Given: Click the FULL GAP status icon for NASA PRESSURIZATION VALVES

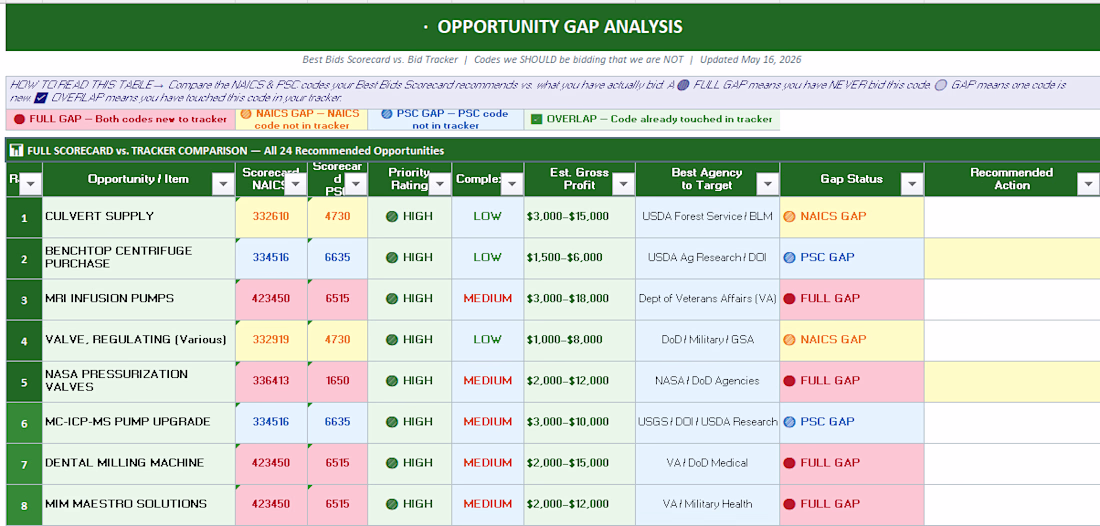Looking at the screenshot, I should pyautogui.click(x=789, y=381).
